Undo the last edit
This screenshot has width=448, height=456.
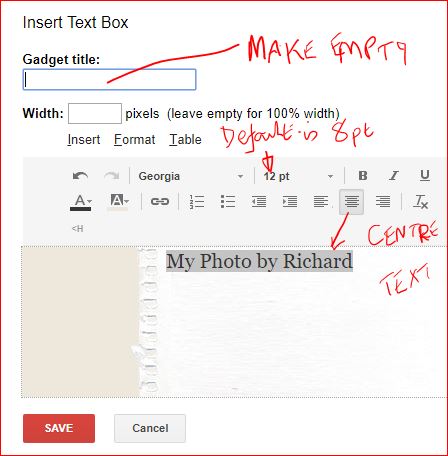tap(80, 176)
